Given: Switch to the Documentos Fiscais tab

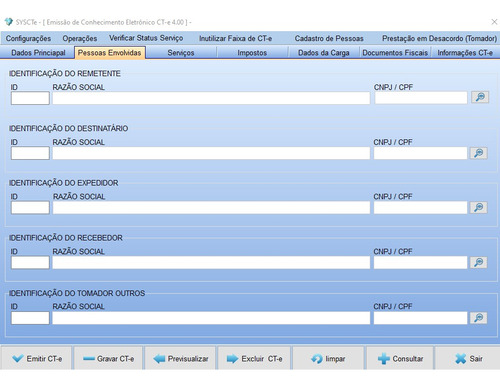Looking at the screenshot, I should pyautogui.click(x=395, y=53).
